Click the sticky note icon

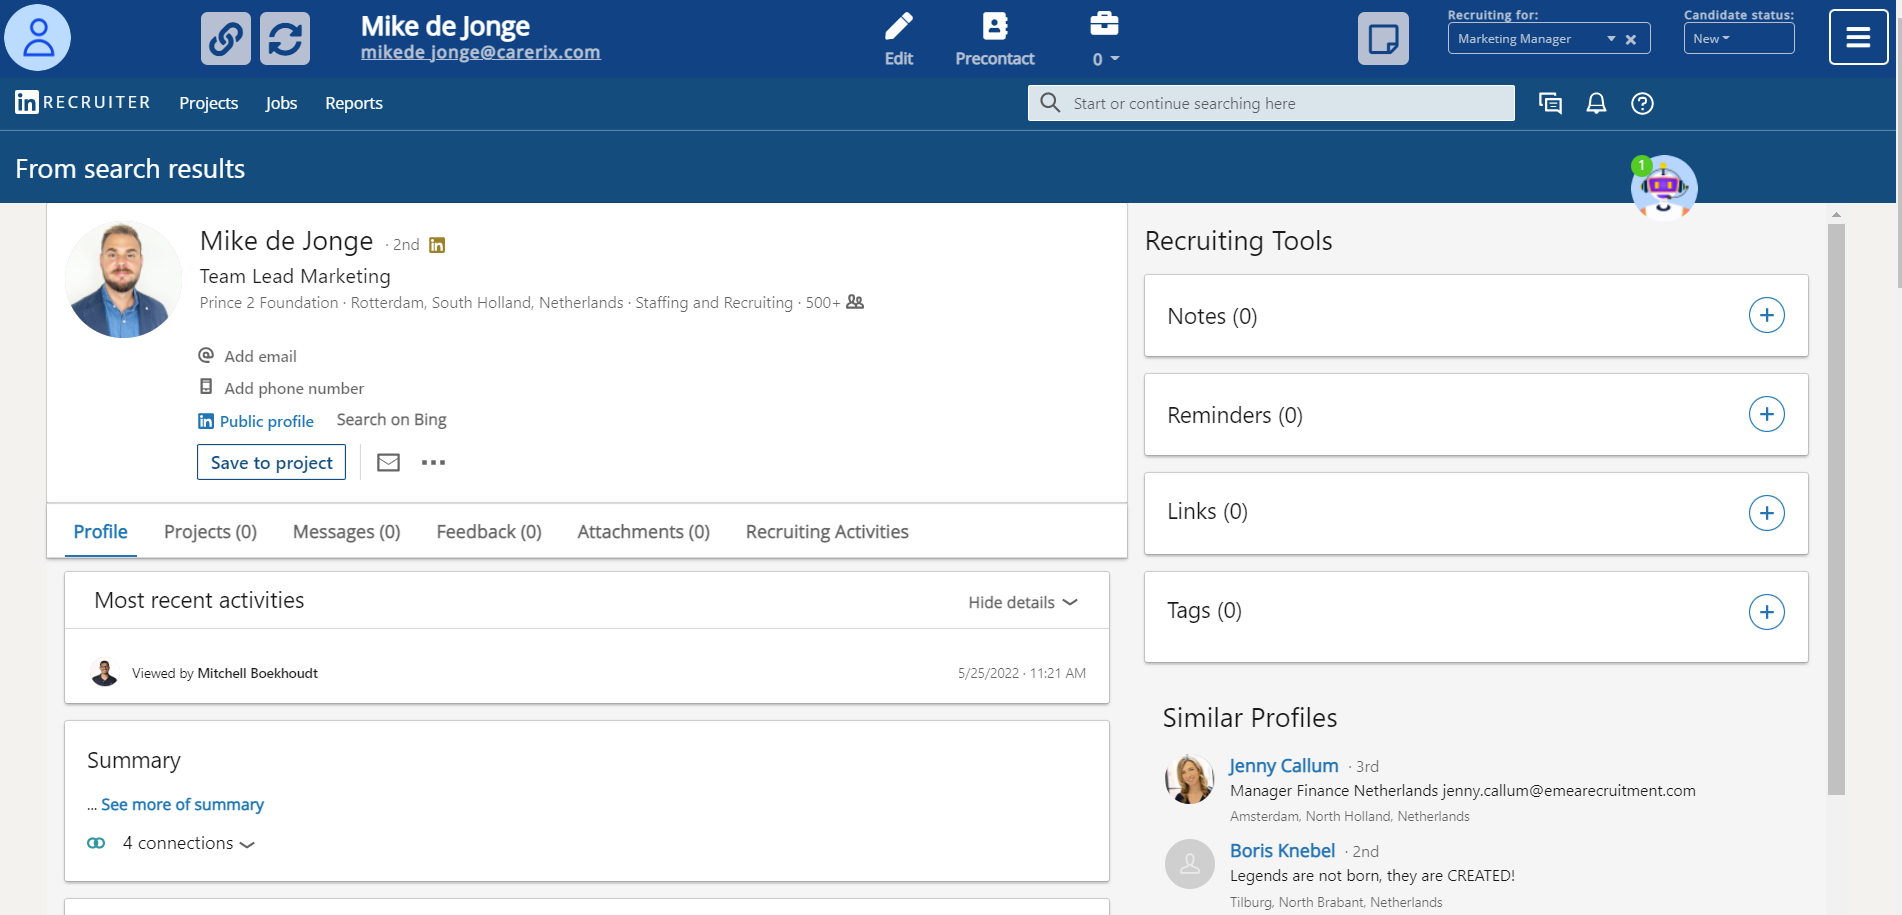tap(1382, 39)
